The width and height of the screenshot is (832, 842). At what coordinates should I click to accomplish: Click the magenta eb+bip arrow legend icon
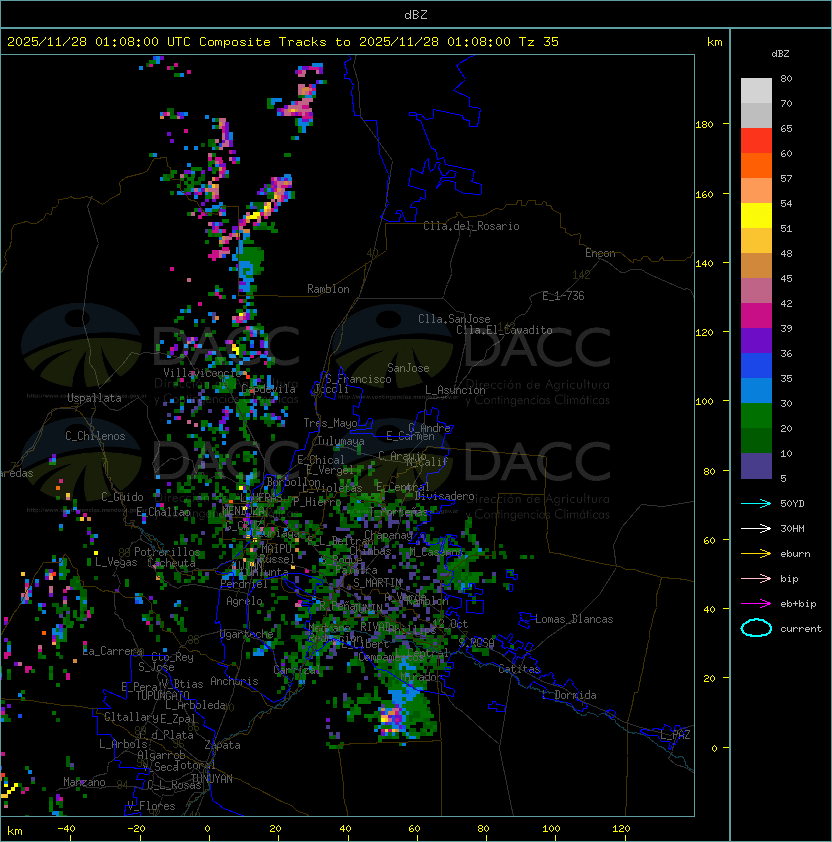[x=756, y=604]
